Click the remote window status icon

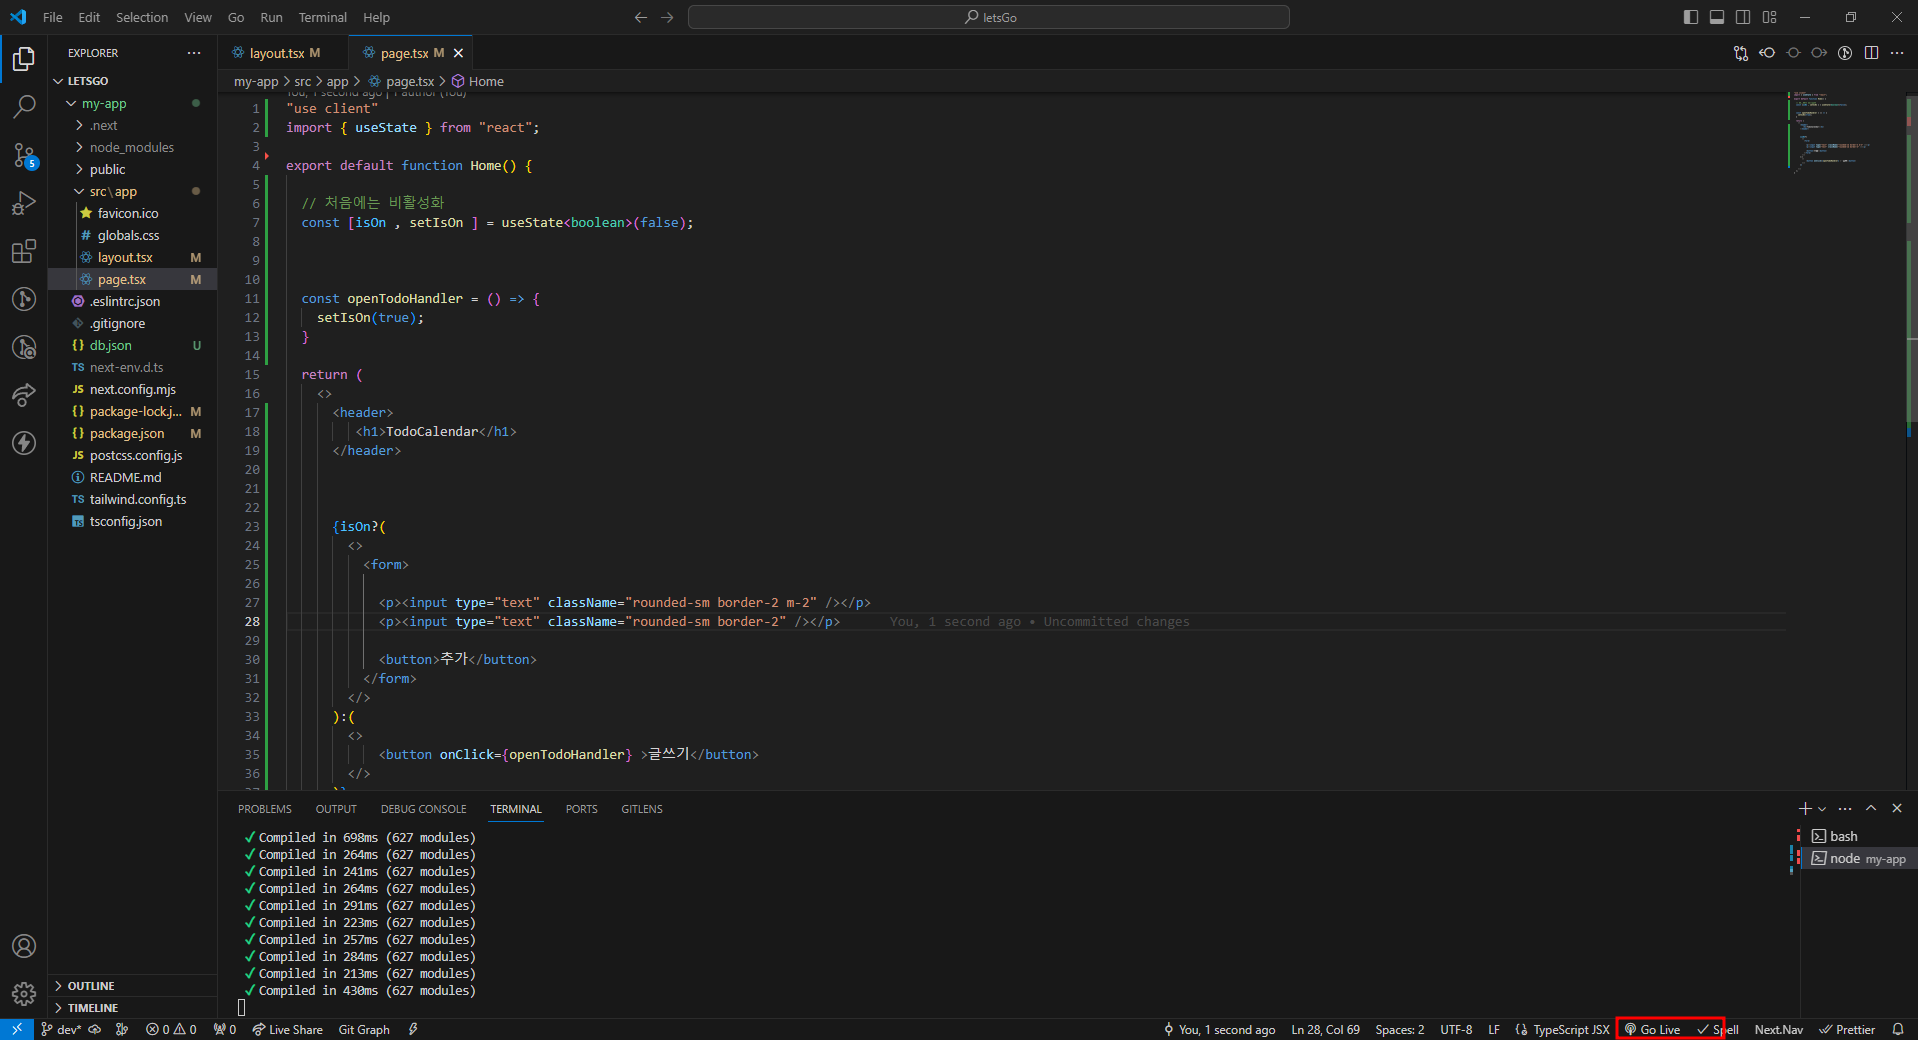tap(17, 1029)
